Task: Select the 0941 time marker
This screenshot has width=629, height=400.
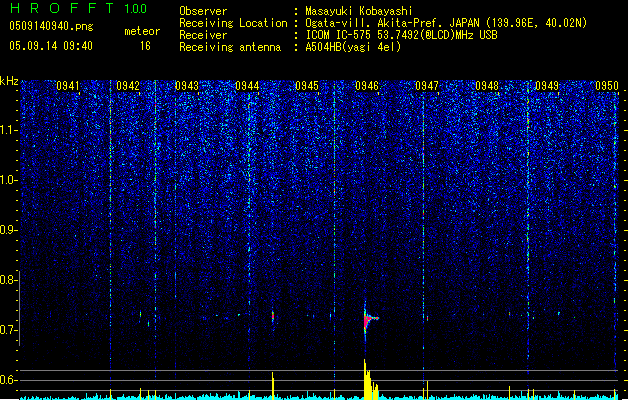Action: [x=68, y=87]
